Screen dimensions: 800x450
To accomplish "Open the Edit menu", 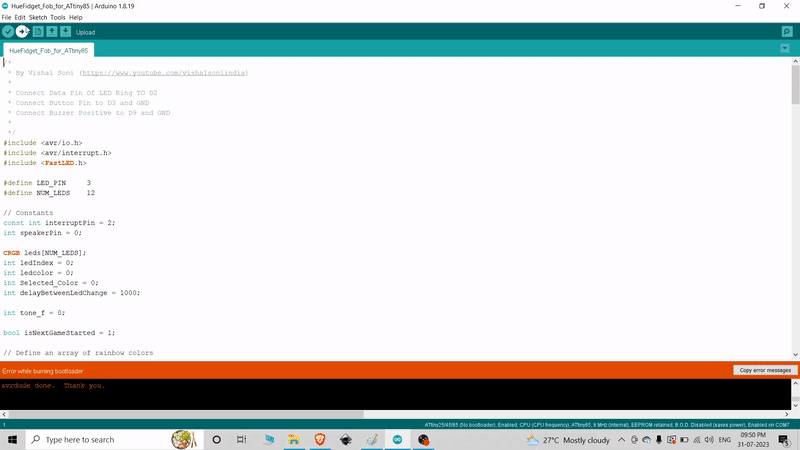I will [20, 18].
